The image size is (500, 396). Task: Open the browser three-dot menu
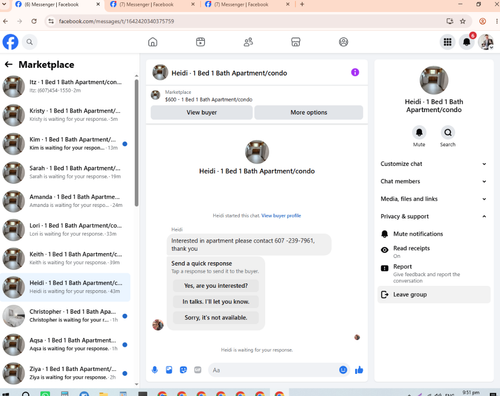(x=497, y=21)
